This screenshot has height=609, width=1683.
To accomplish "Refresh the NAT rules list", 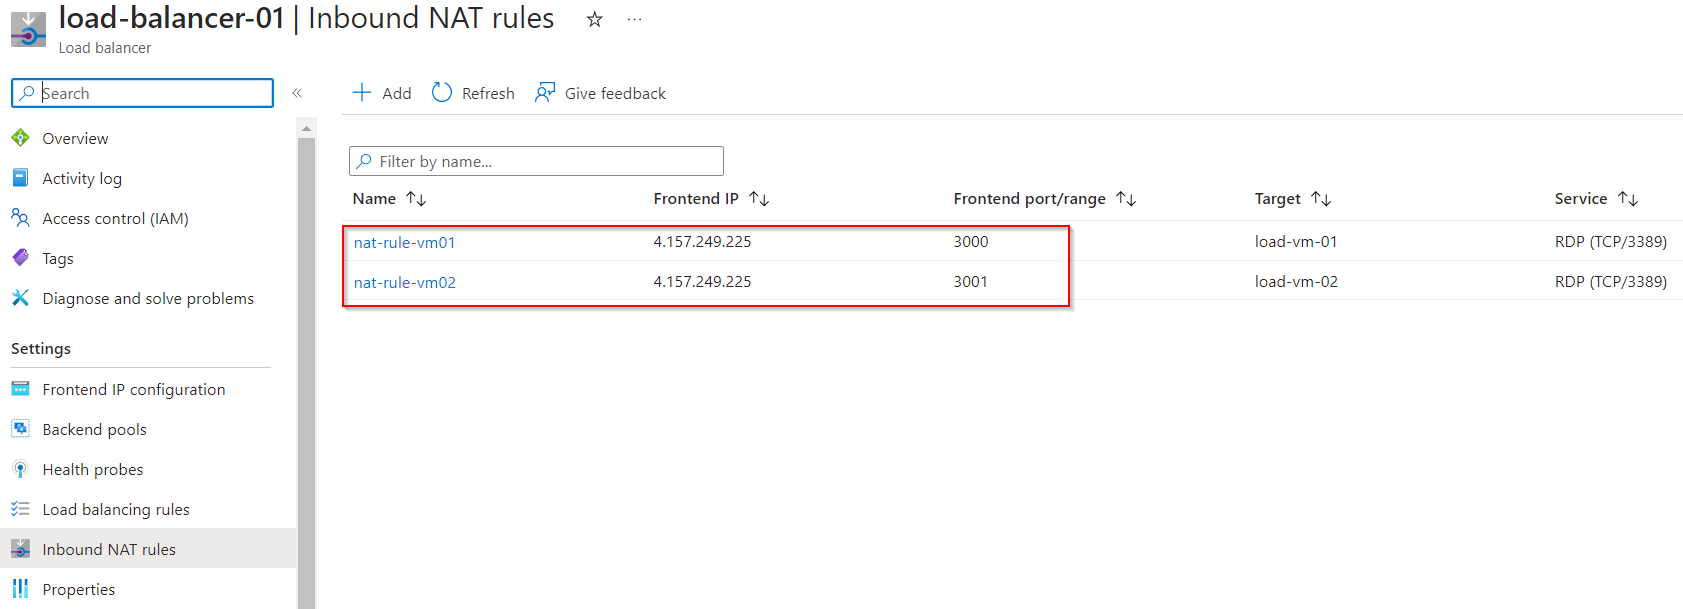I will pos(488,93).
